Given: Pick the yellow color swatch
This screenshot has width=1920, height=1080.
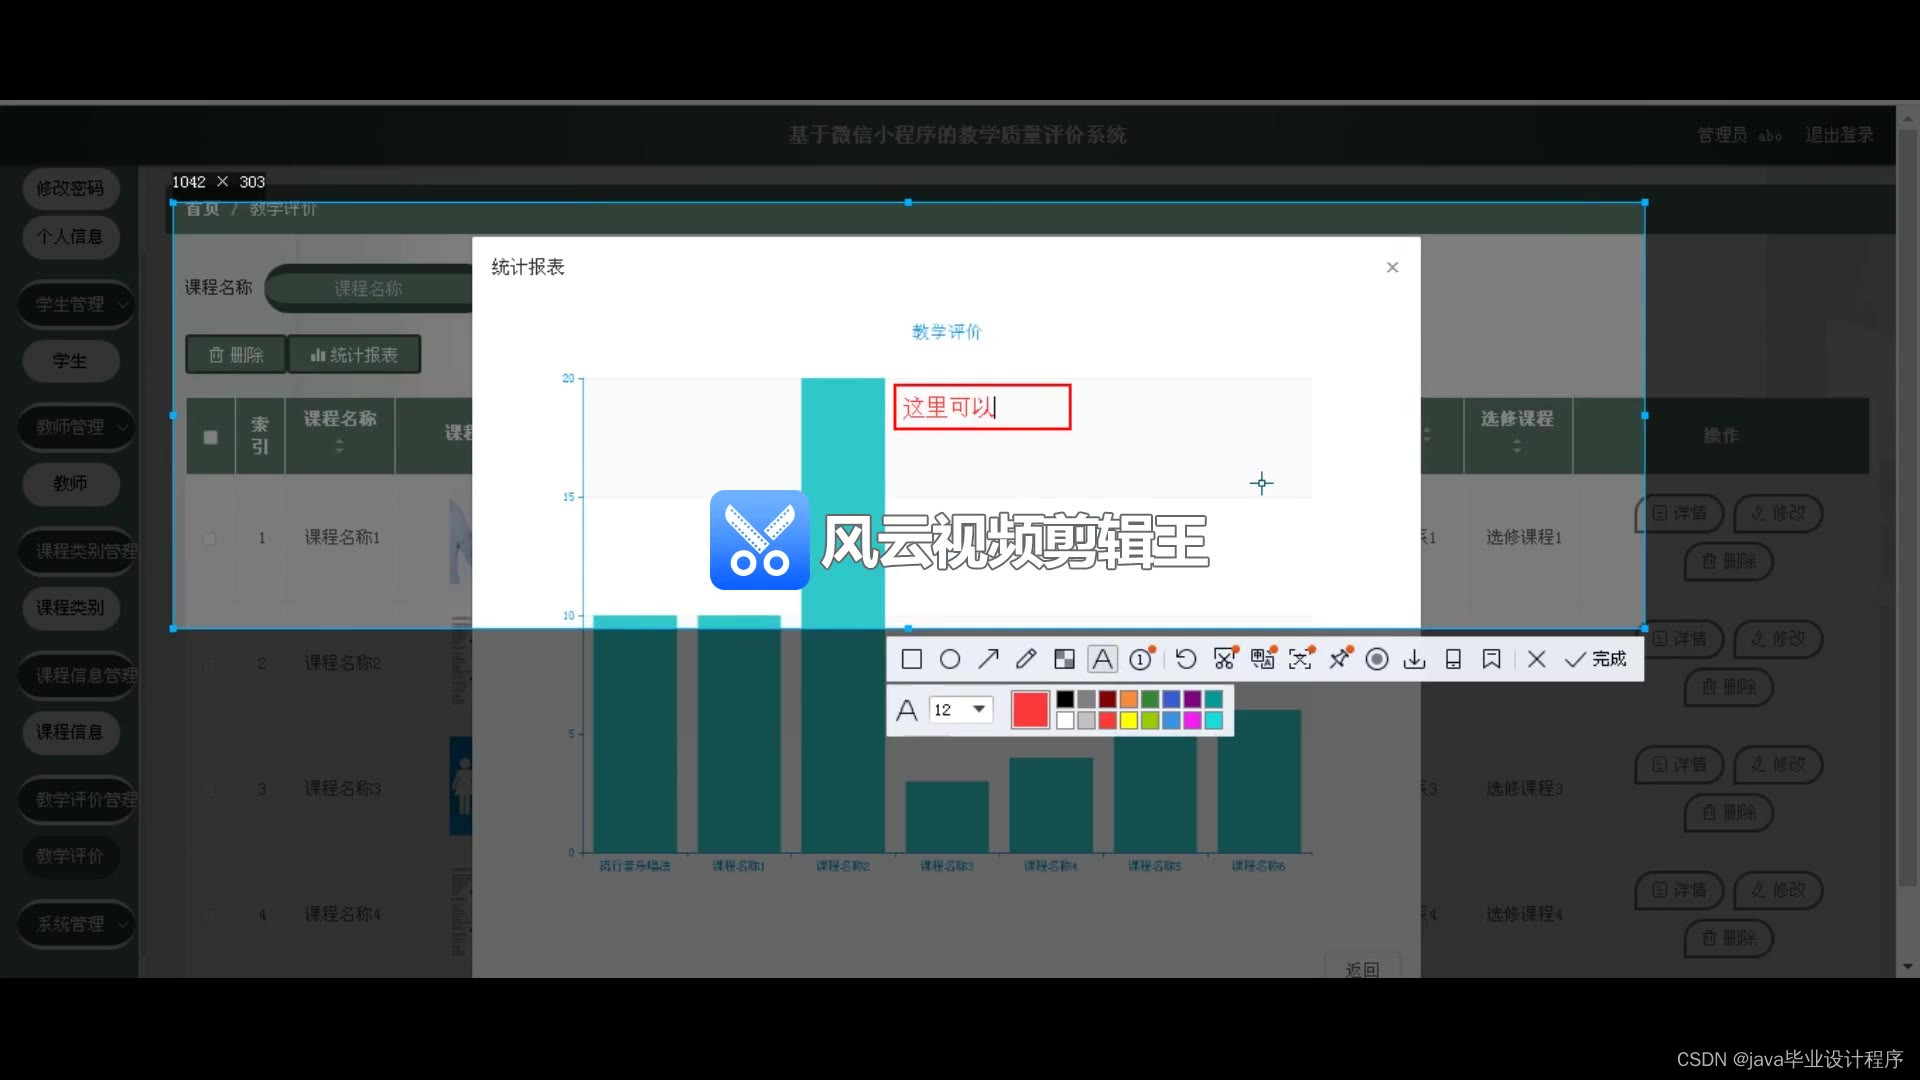Looking at the screenshot, I should coord(1129,721).
